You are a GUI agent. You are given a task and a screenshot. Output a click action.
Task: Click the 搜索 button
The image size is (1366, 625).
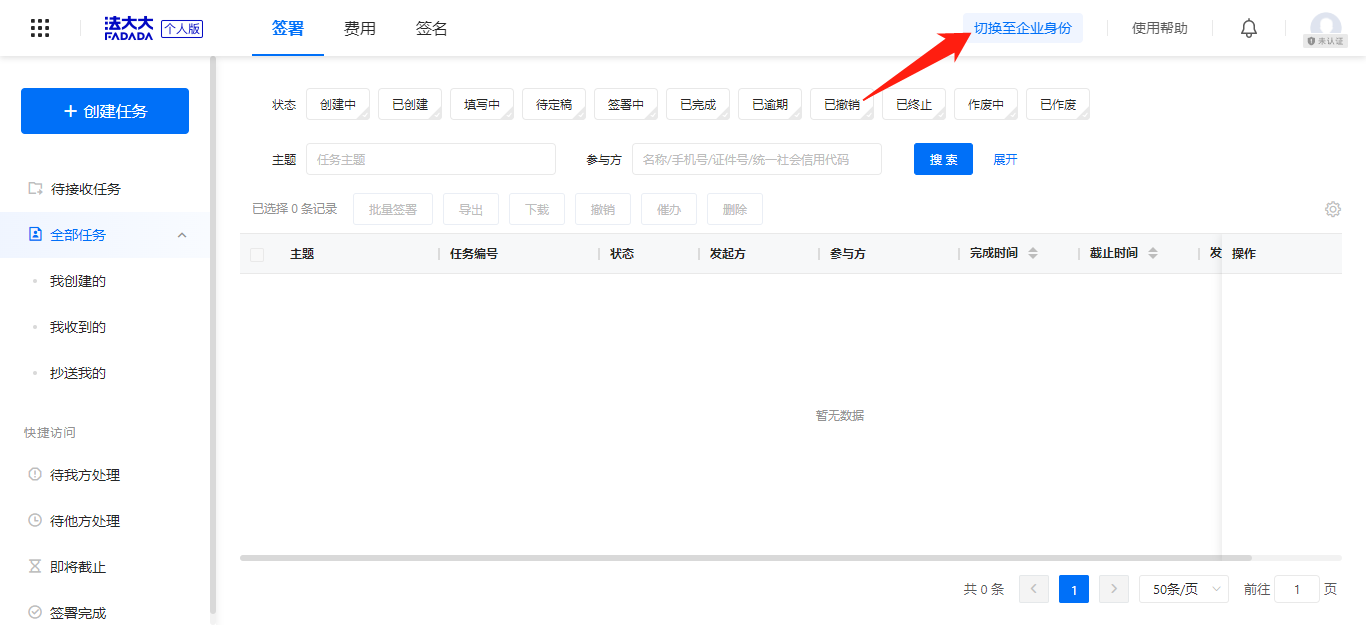(x=943, y=159)
